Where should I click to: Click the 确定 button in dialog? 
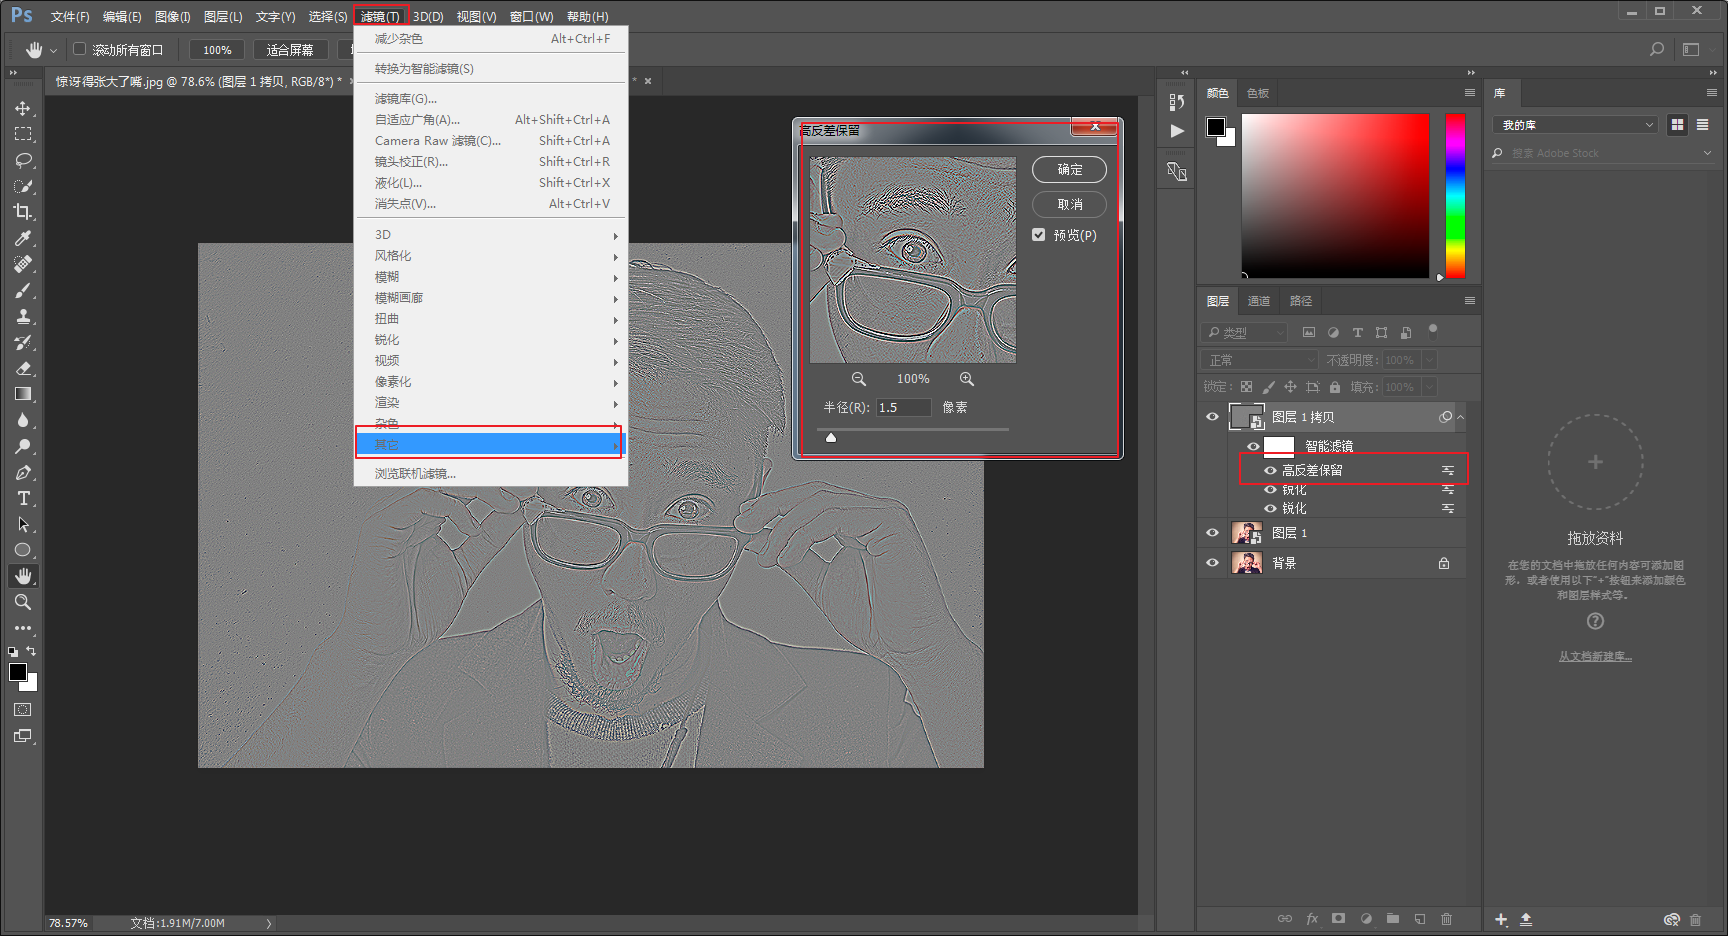(x=1069, y=170)
